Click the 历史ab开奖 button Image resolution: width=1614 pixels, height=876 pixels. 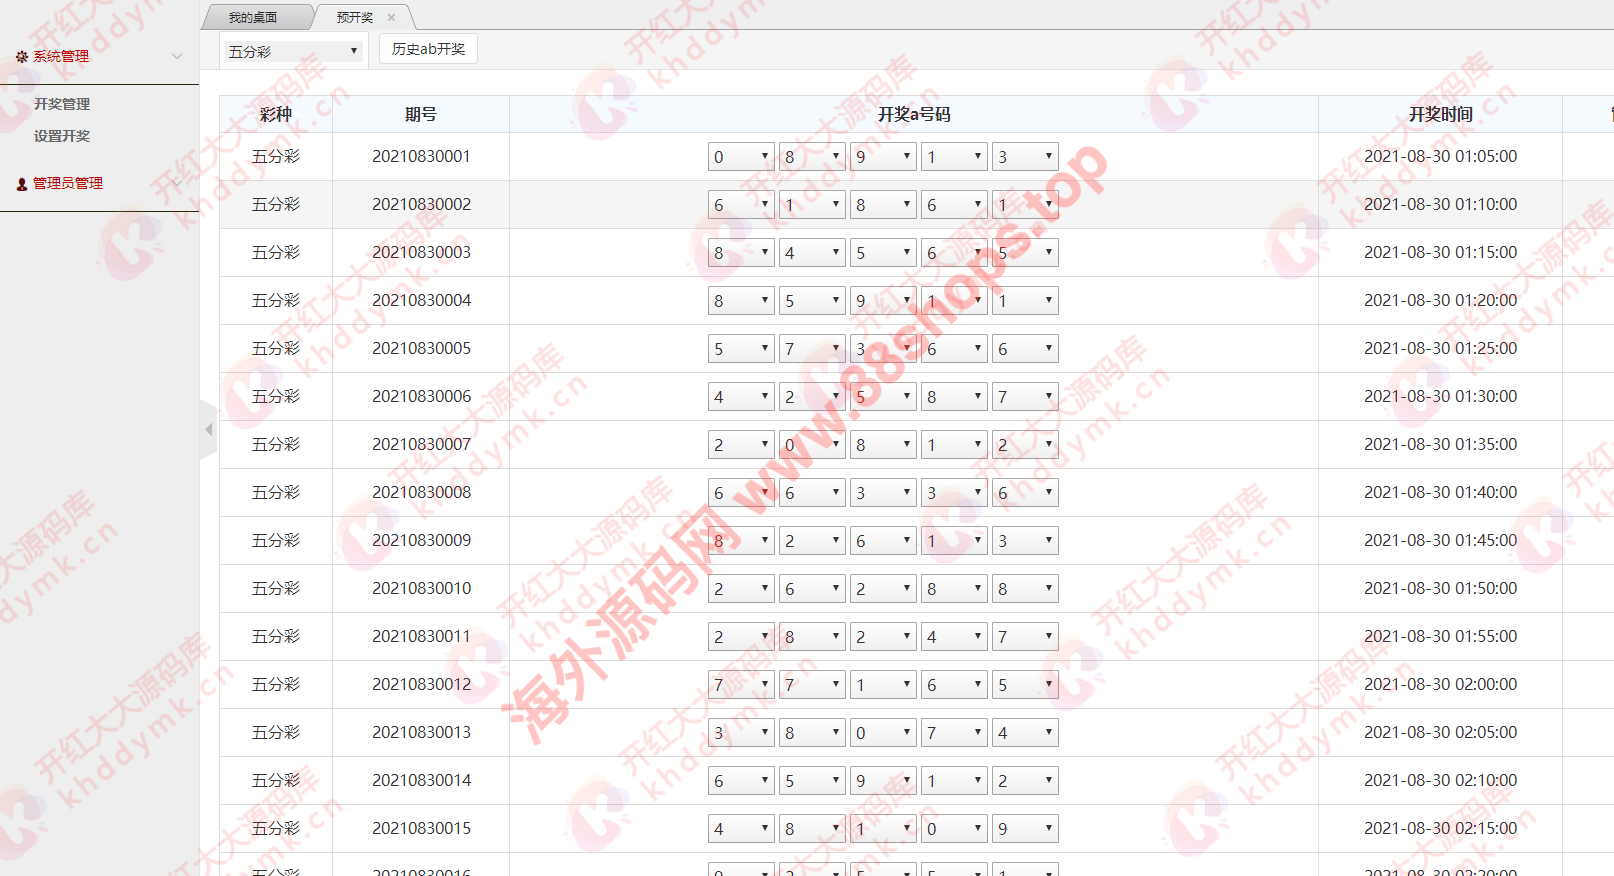(x=428, y=49)
